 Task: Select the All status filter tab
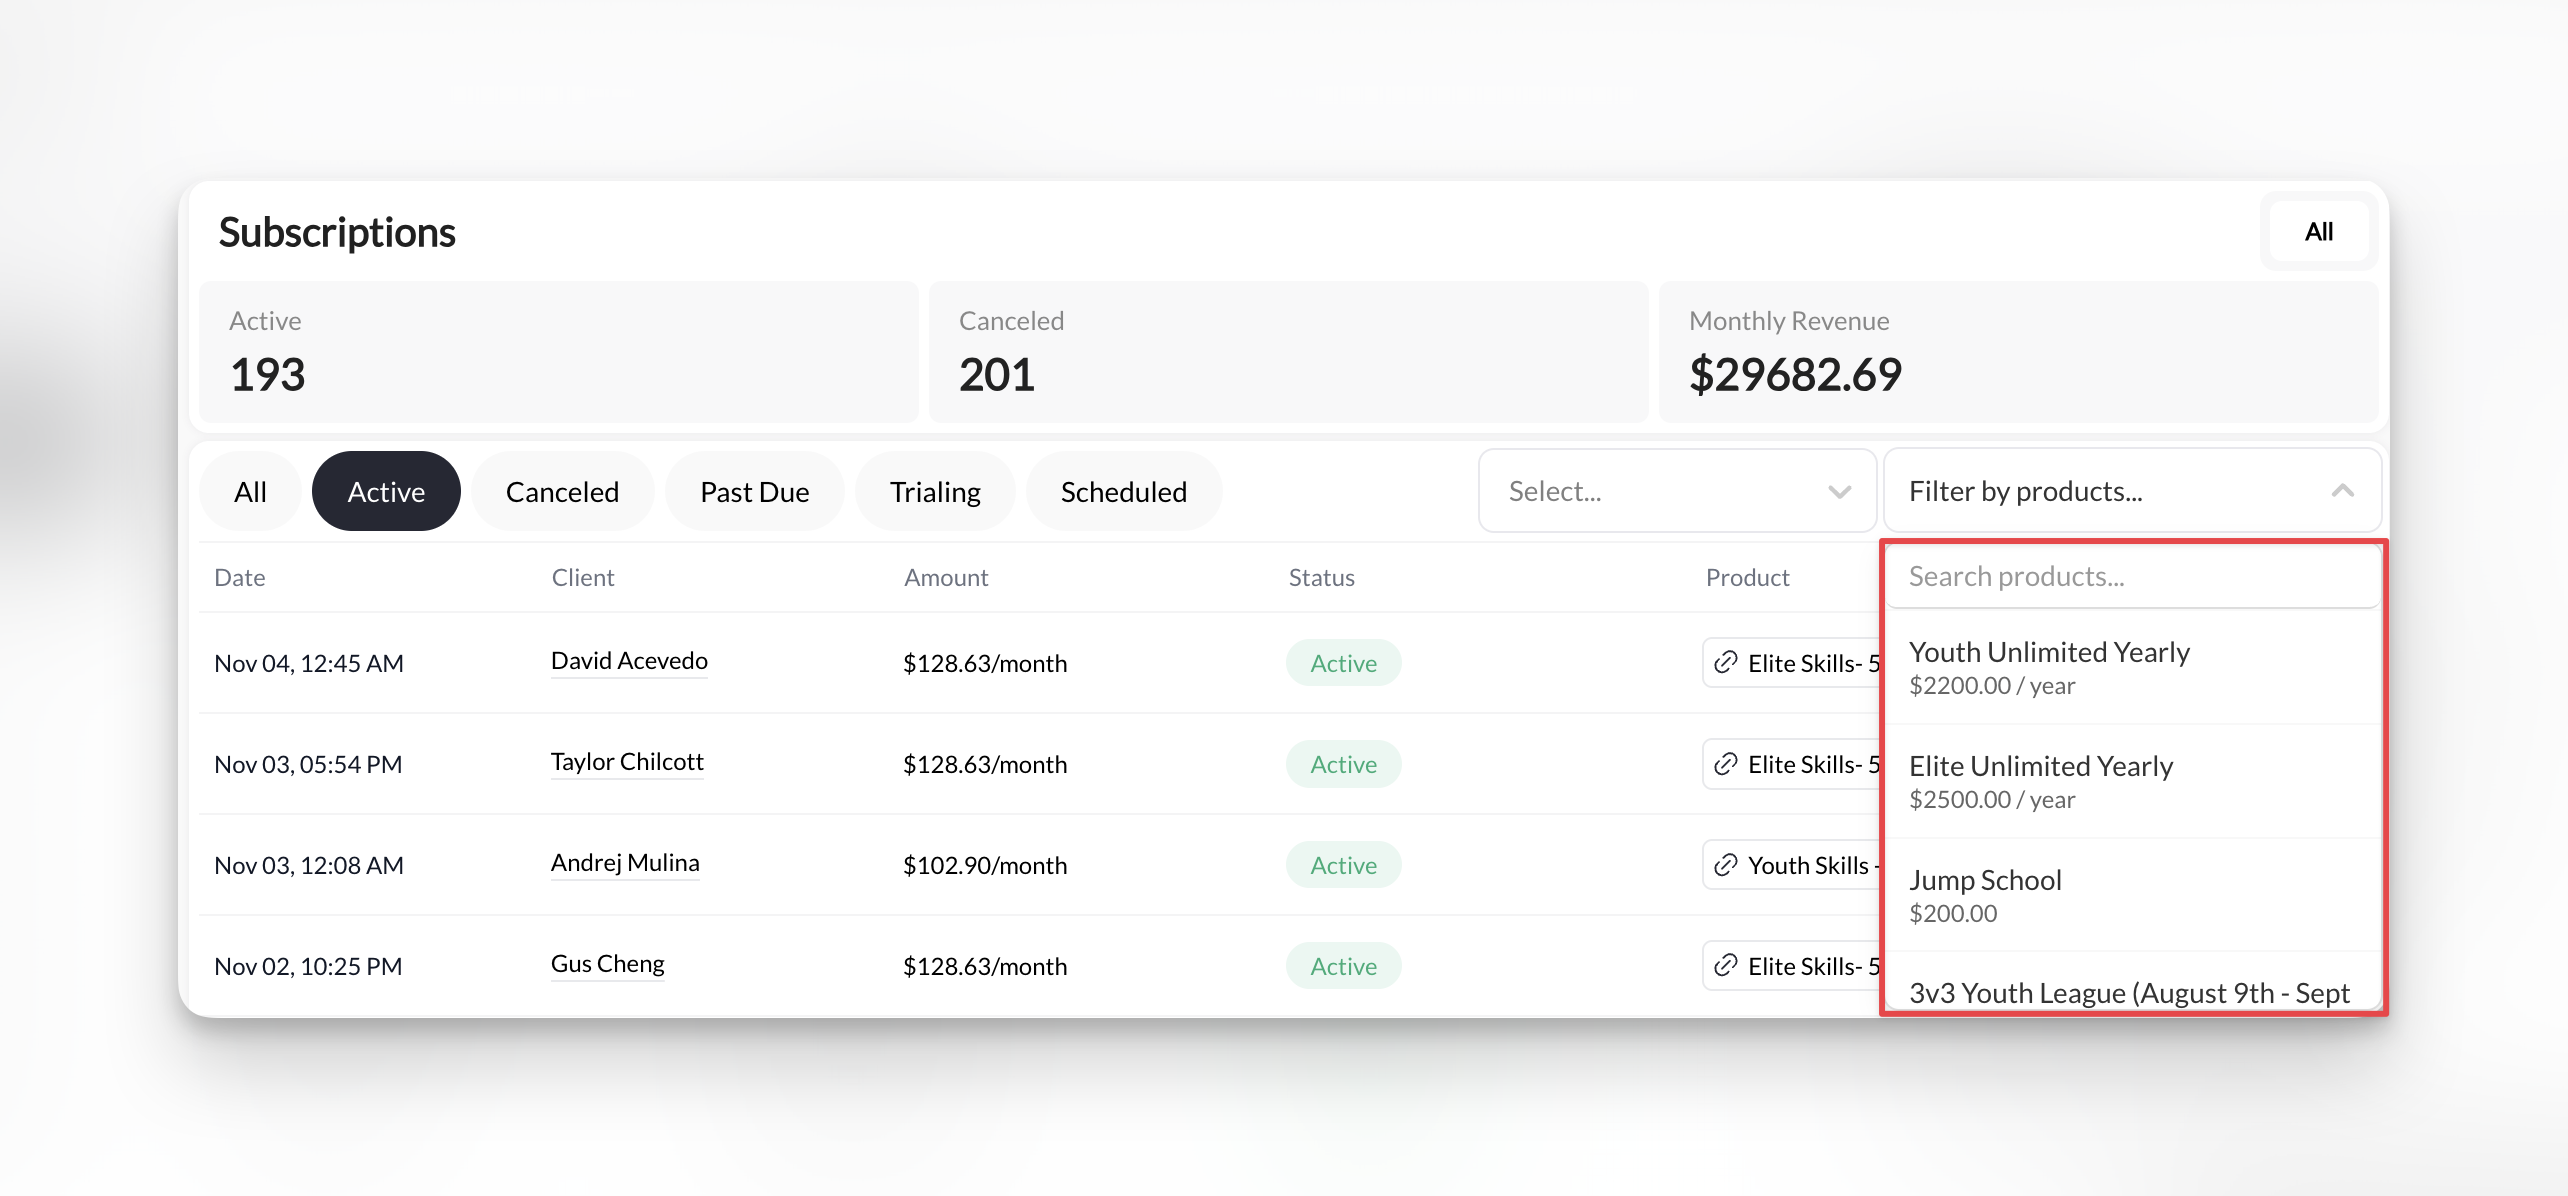point(250,492)
